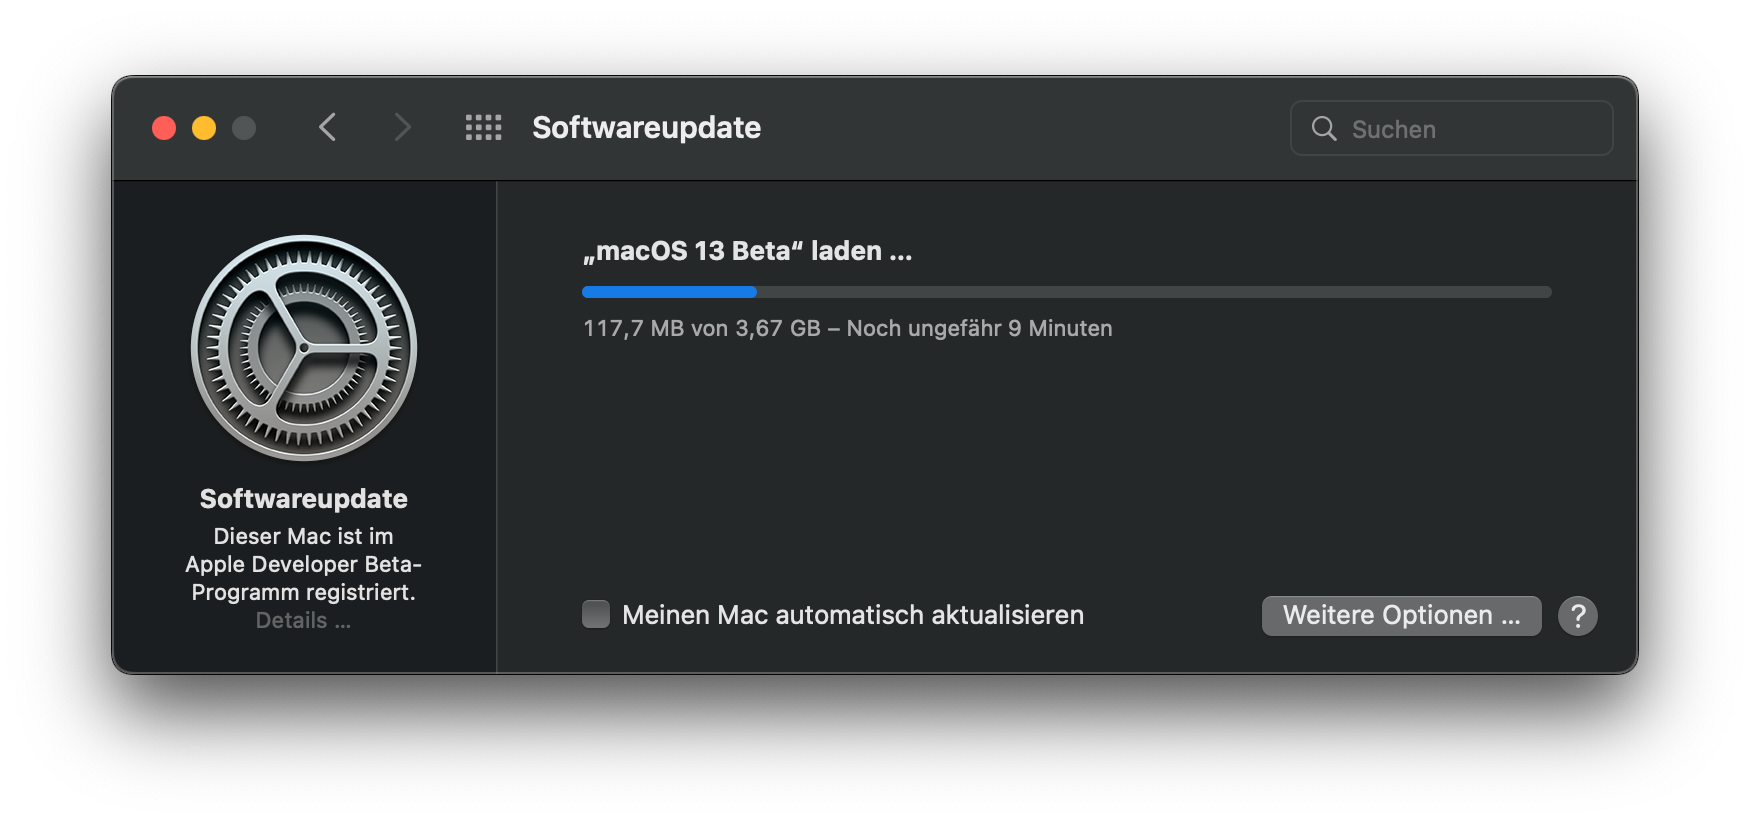Focus the "Suchen" search field
Screen dimensions: 1750x822
click(x=1470, y=129)
